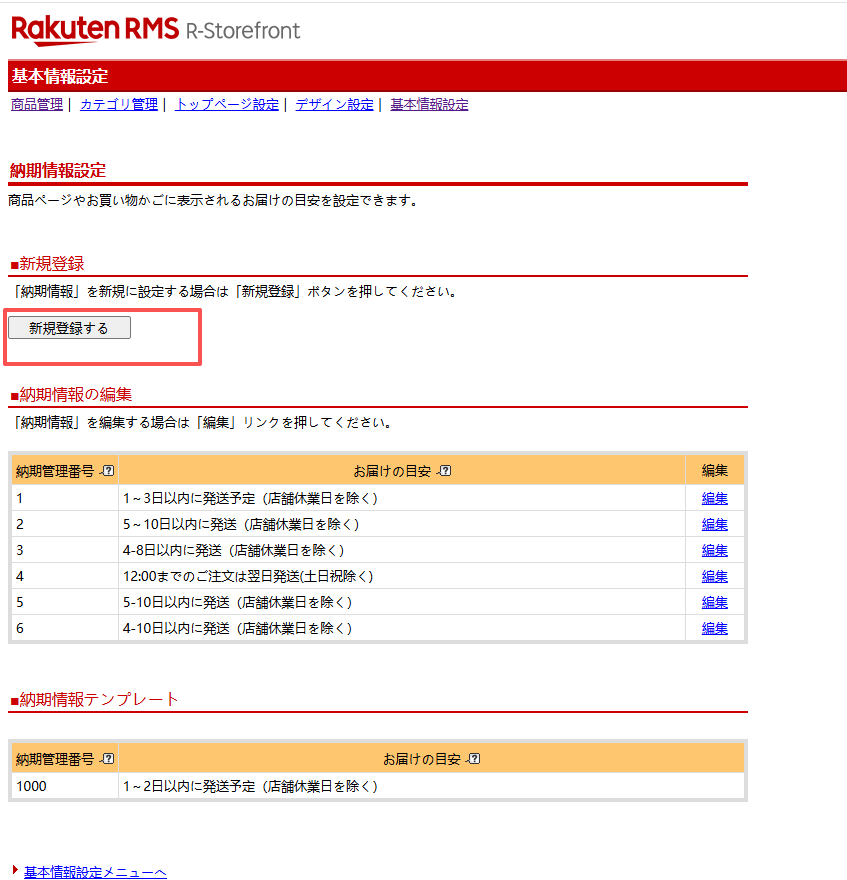Edit the 4-10日以内に発送 row
This screenshot has width=847, height=880.
click(715, 628)
